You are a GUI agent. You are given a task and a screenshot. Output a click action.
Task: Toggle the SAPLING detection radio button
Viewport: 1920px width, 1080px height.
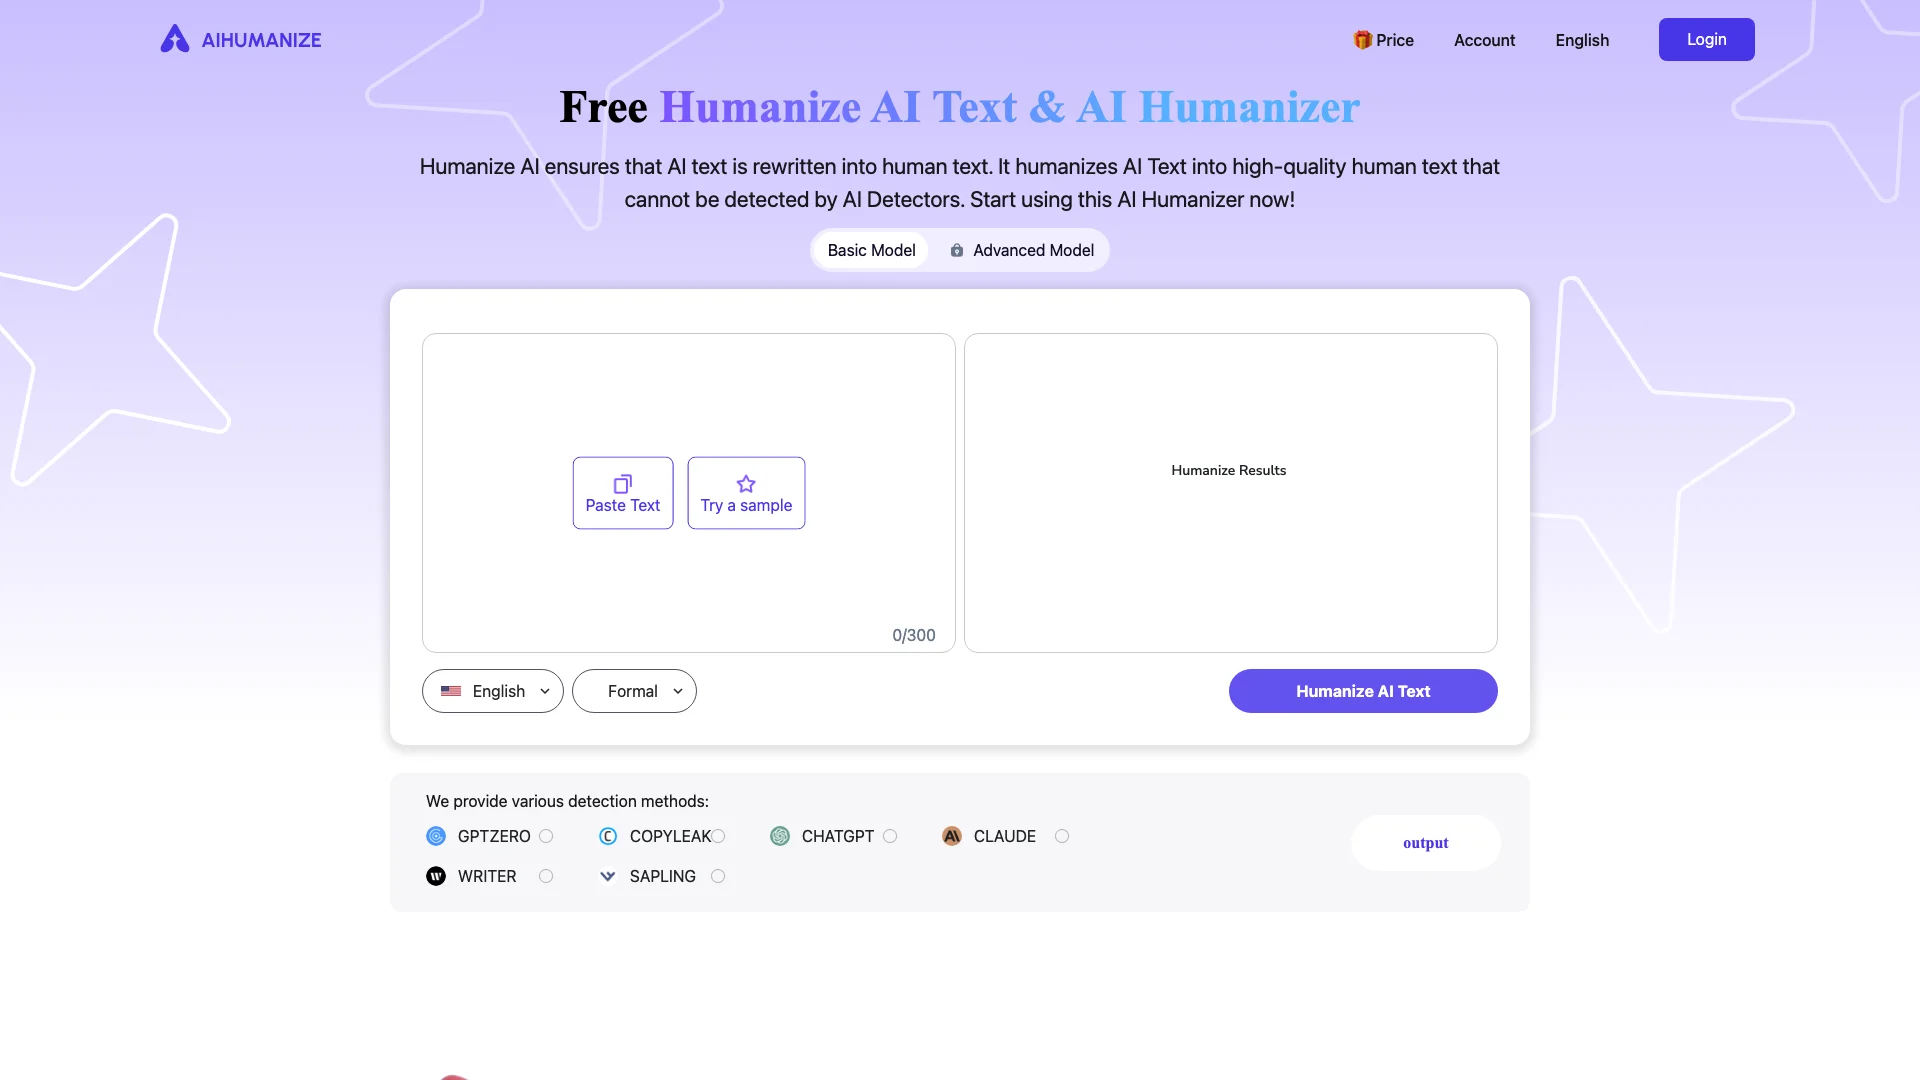[x=717, y=876]
